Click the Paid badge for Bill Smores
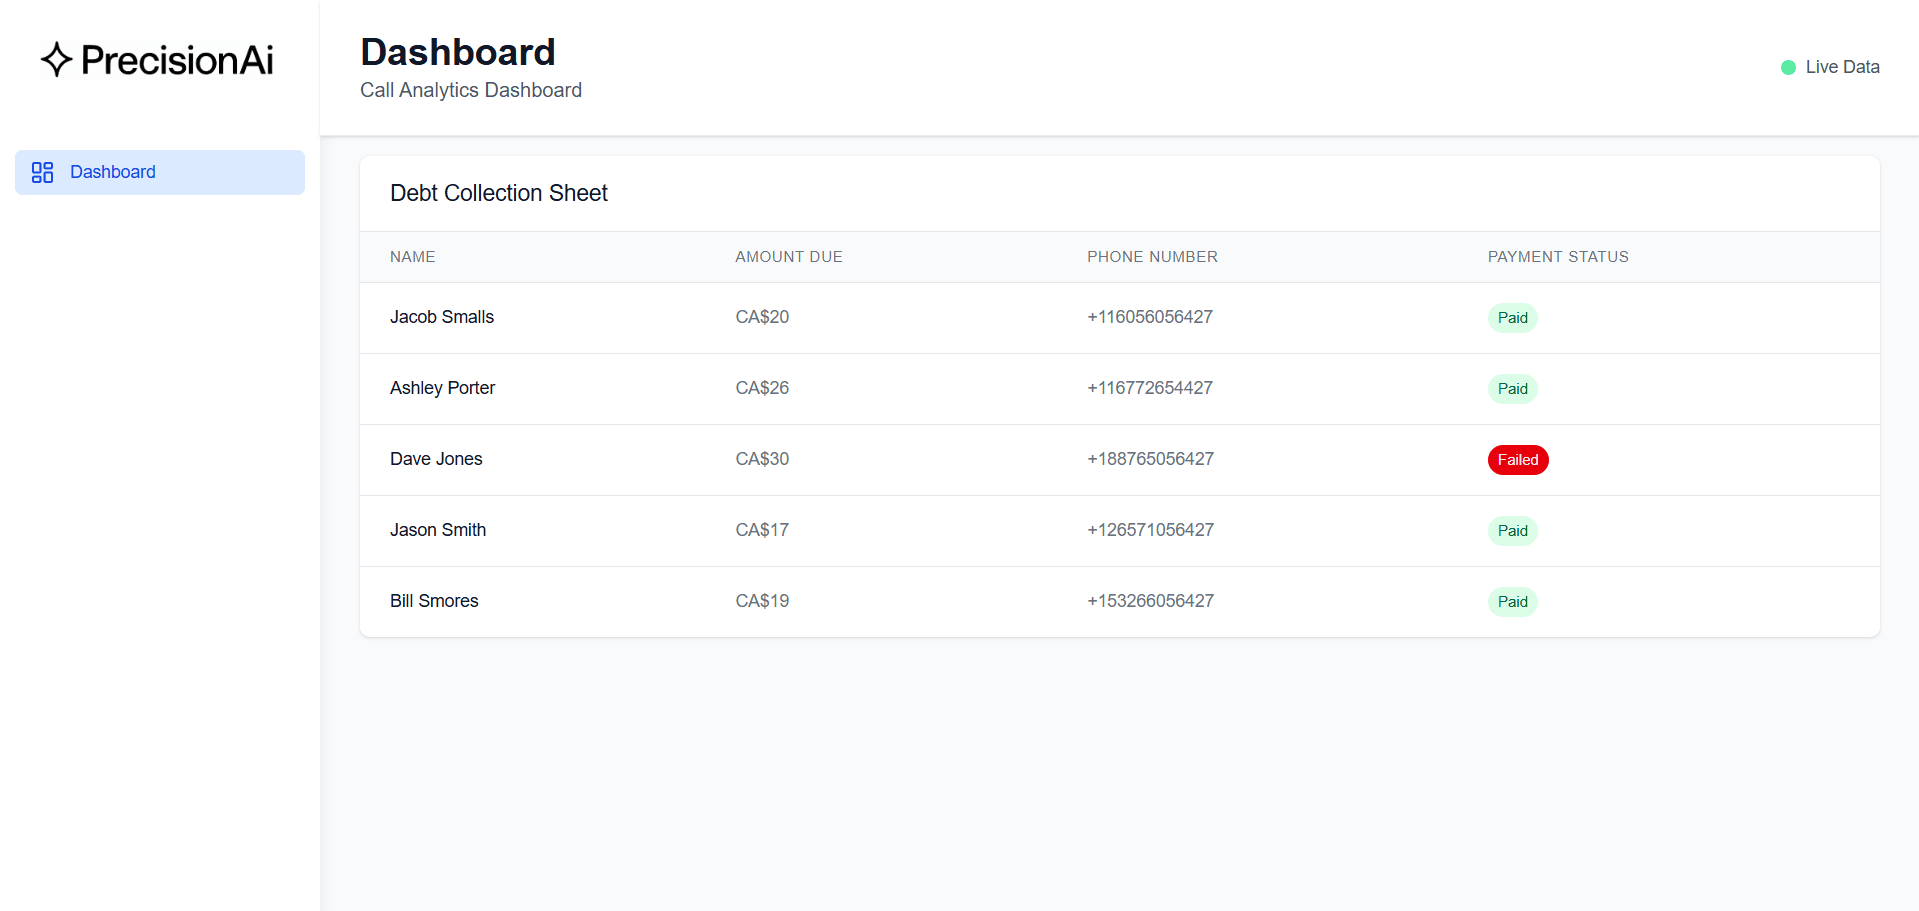The height and width of the screenshot is (911, 1919). point(1512,602)
